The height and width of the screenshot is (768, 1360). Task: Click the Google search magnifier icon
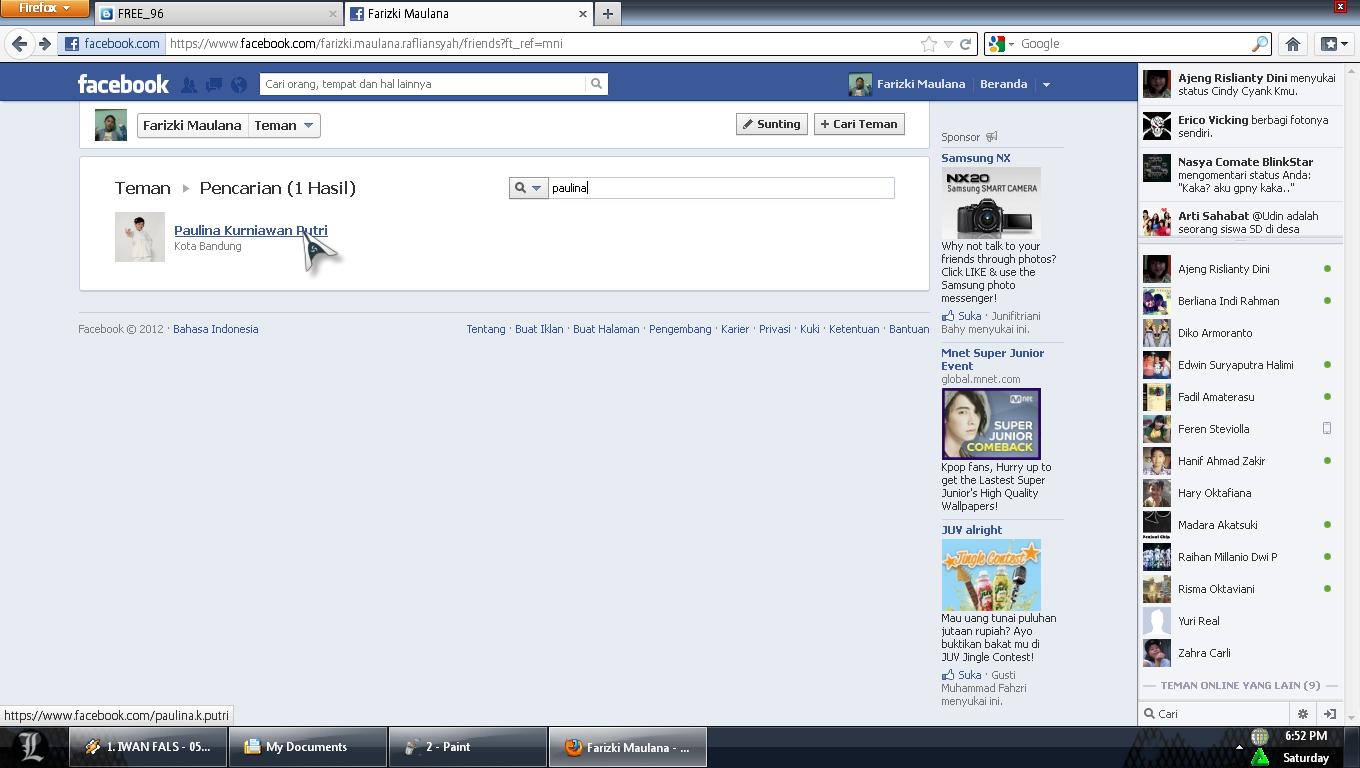[x=1260, y=44]
